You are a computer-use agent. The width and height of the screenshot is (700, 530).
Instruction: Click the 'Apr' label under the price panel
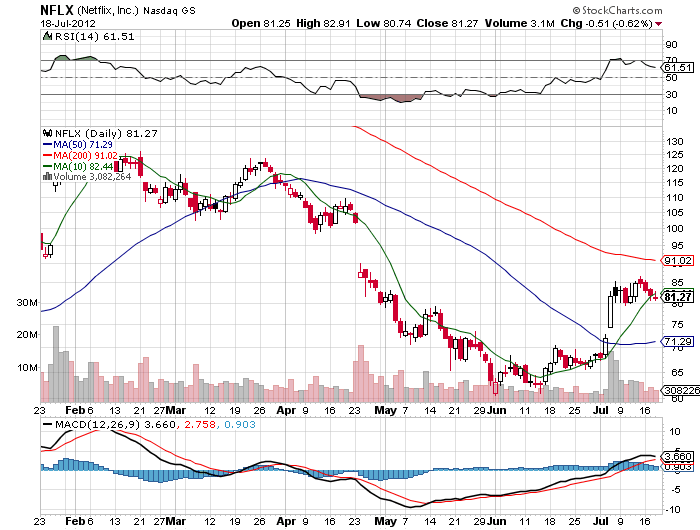286,410
